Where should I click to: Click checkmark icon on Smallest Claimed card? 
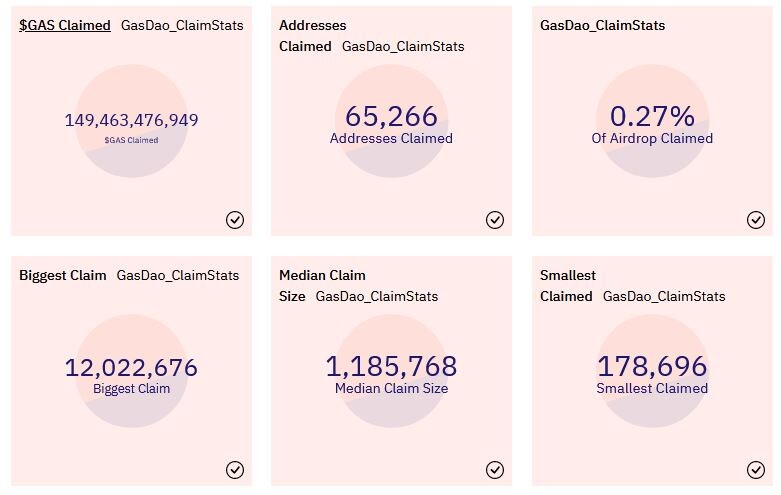pos(756,470)
